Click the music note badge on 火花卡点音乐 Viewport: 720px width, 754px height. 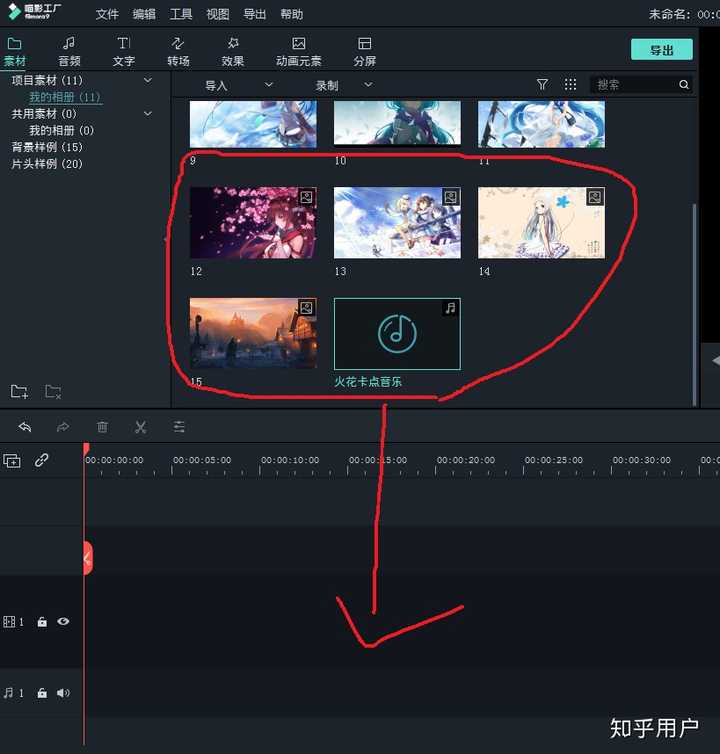[x=450, y=308]
